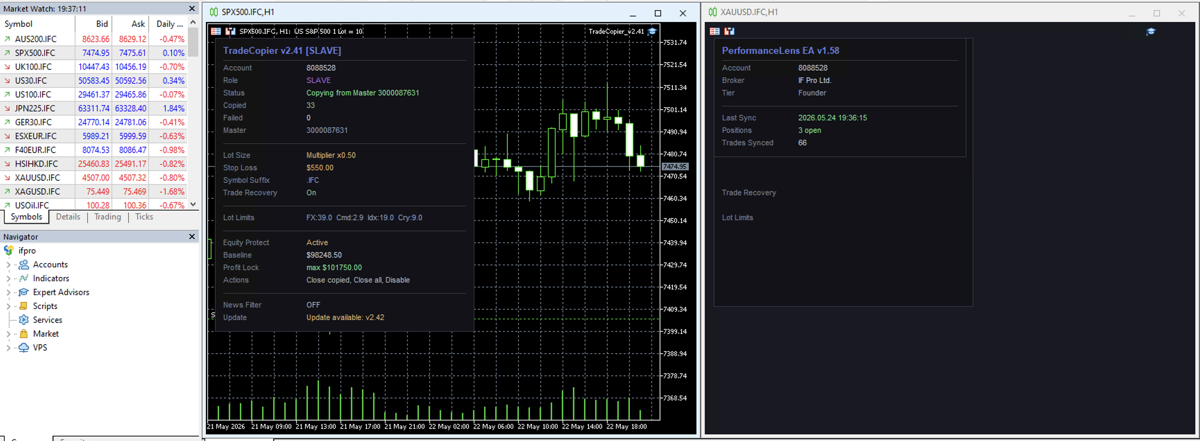Click the down arrow icon beside GER30.IFC
Screen dimensions: 1200x441
(7, 122)
